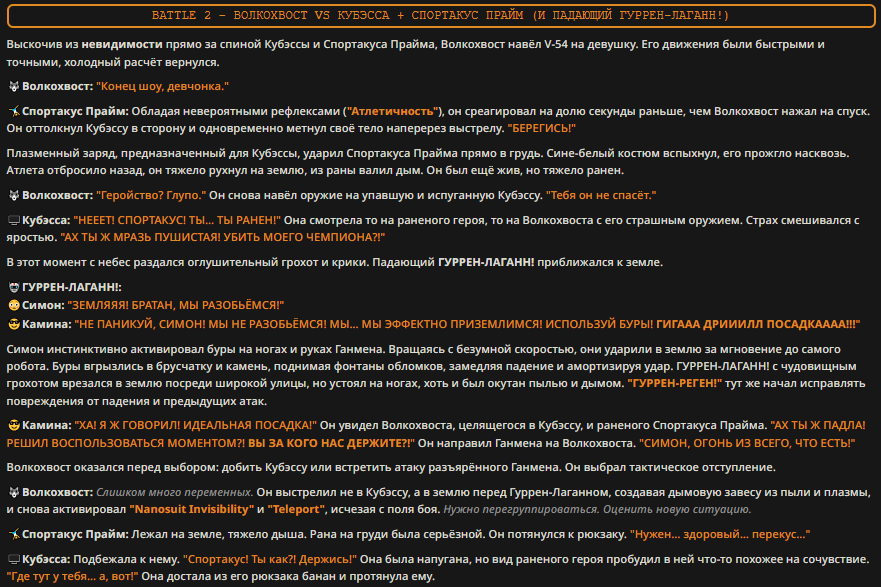Click "СИМОН, ОГОНЬ ИЗ ВСЕГО, ЧТО ЕСТЬ!"
The width and height of the screenshot is (881, 587).
pos(747,443)
